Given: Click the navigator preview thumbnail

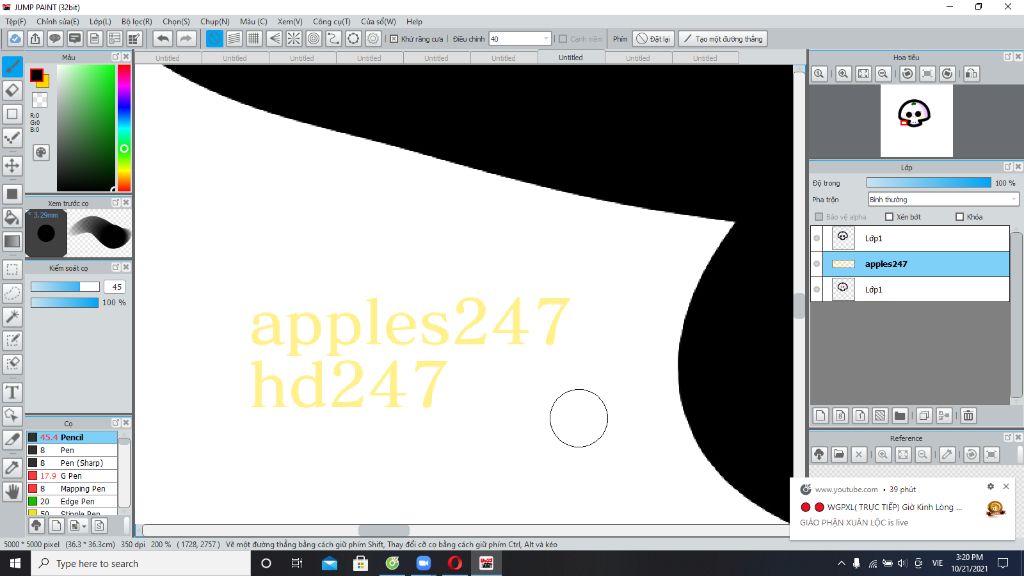Looking at the screenshot, I should 916,121.
